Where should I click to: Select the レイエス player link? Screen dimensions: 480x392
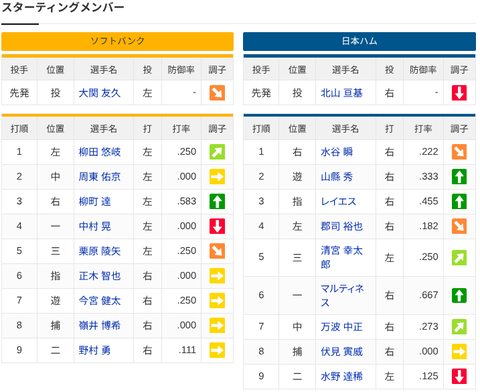click(338, 202)
